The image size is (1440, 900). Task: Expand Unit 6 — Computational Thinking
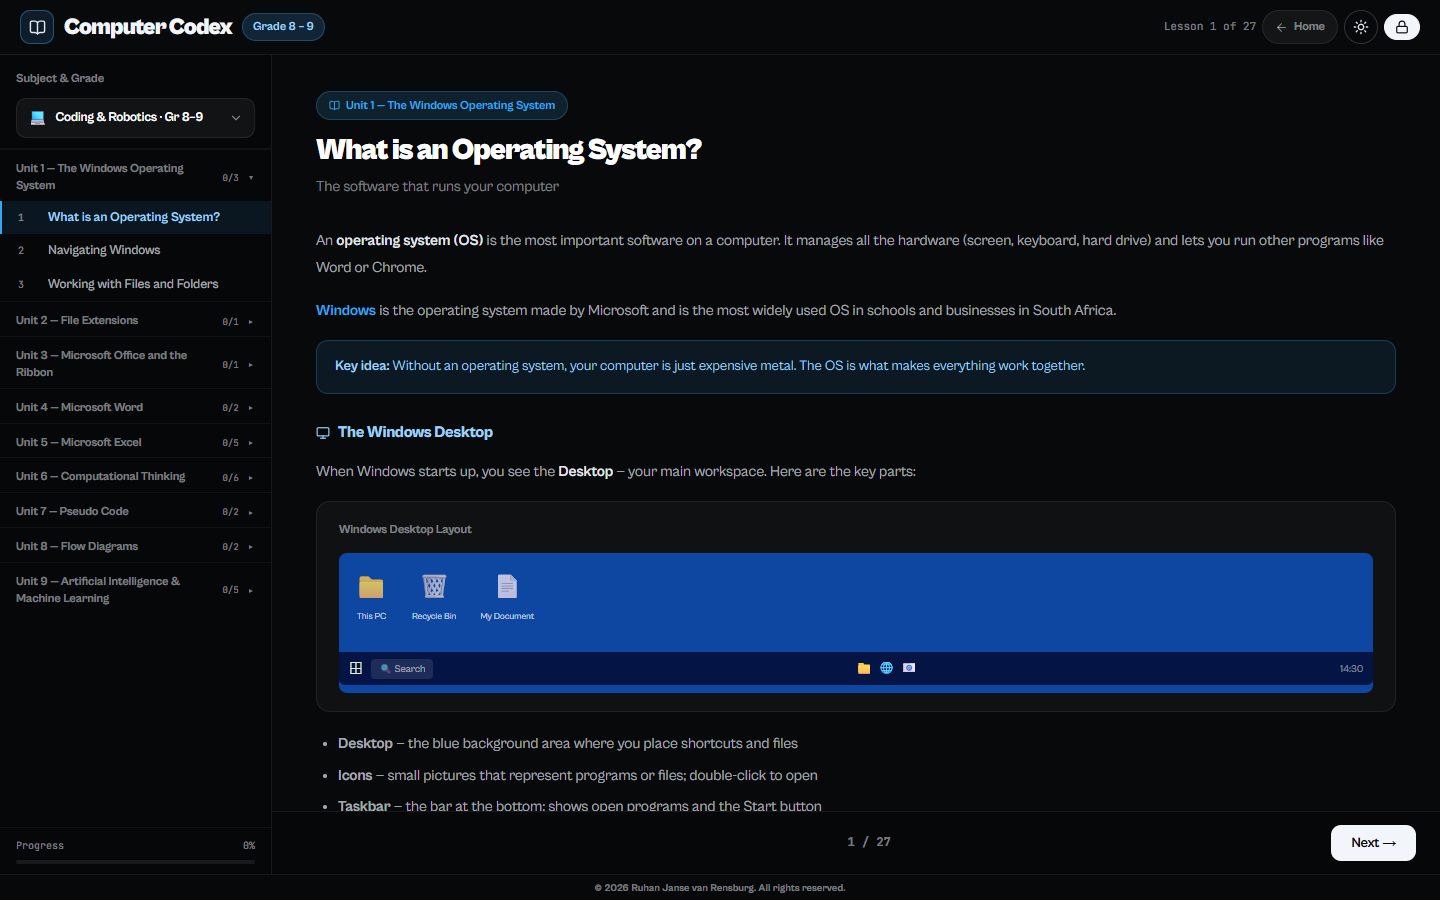[x=135, y=477]
